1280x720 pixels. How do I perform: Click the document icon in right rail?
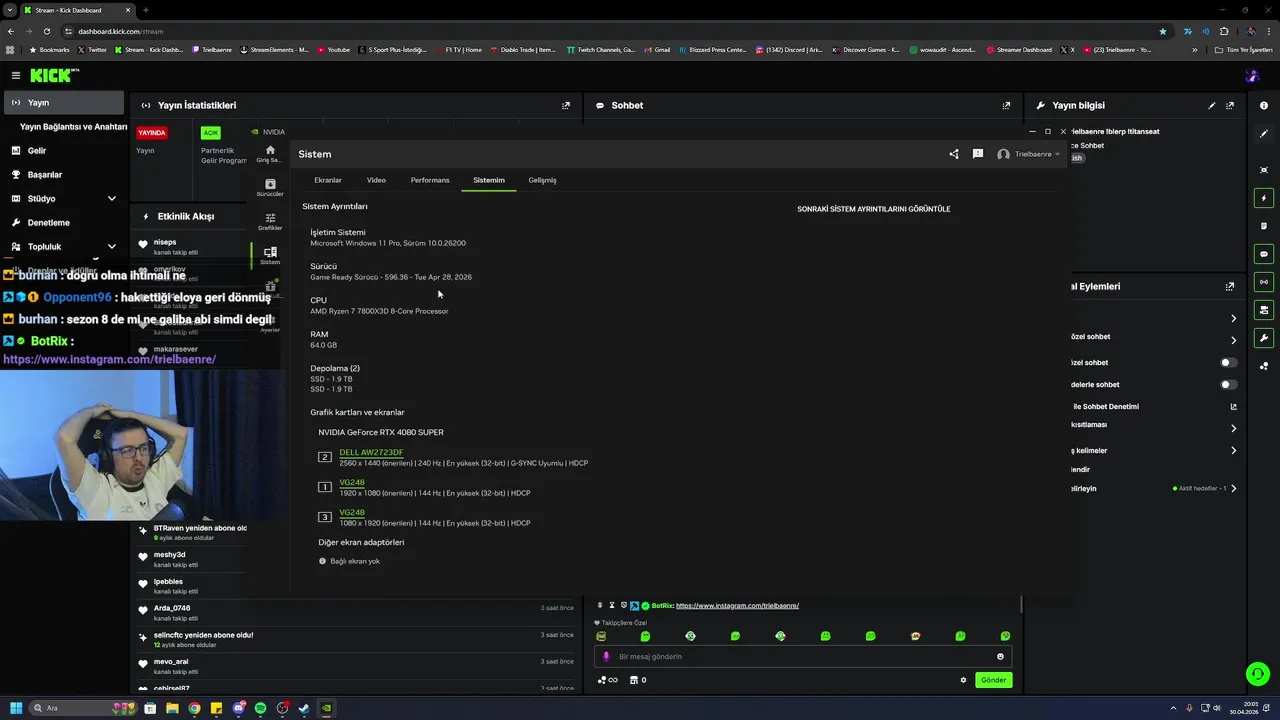(x=1264, y=226)
